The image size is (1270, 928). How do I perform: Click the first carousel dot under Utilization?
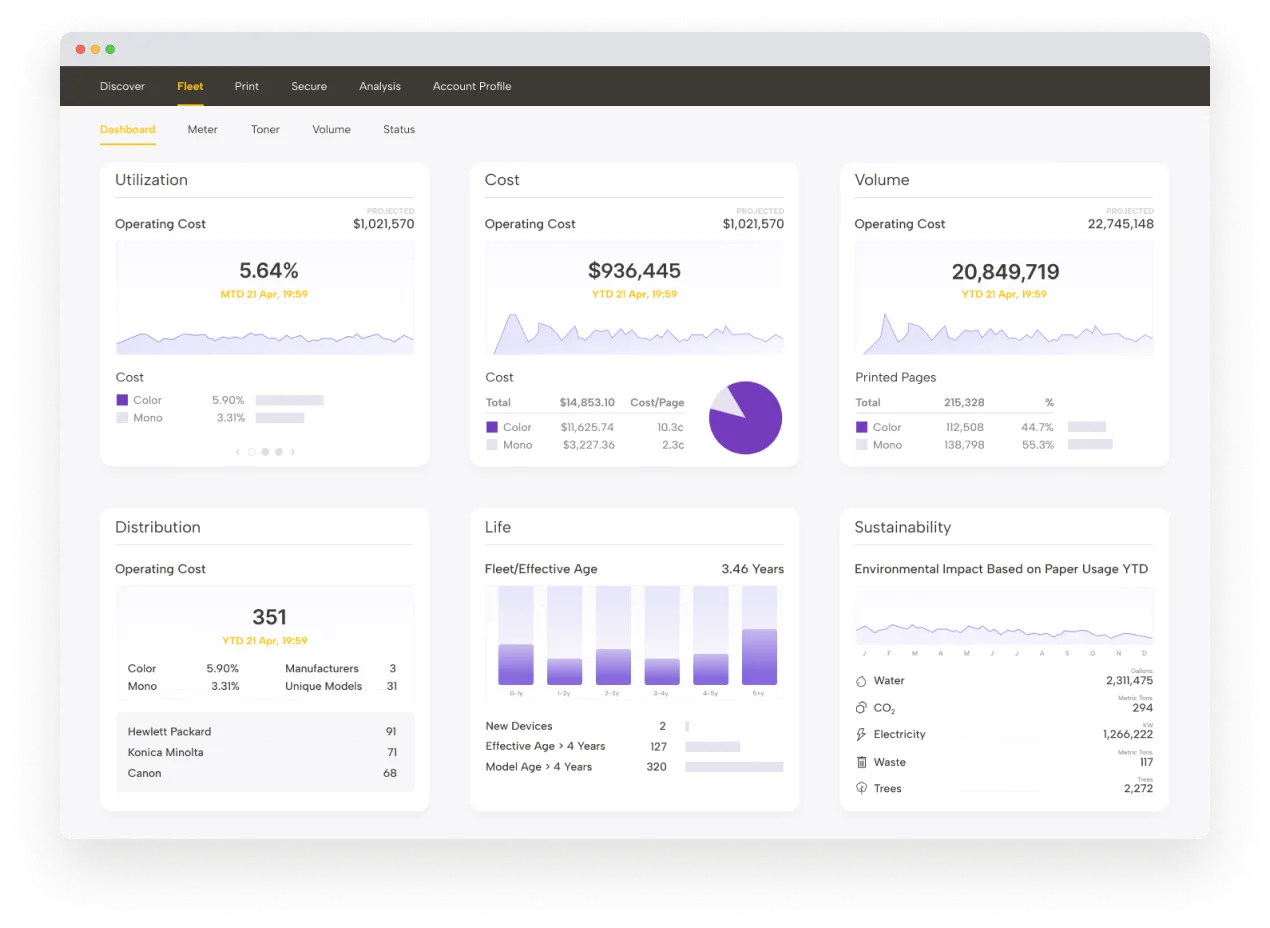pos(251,452)
